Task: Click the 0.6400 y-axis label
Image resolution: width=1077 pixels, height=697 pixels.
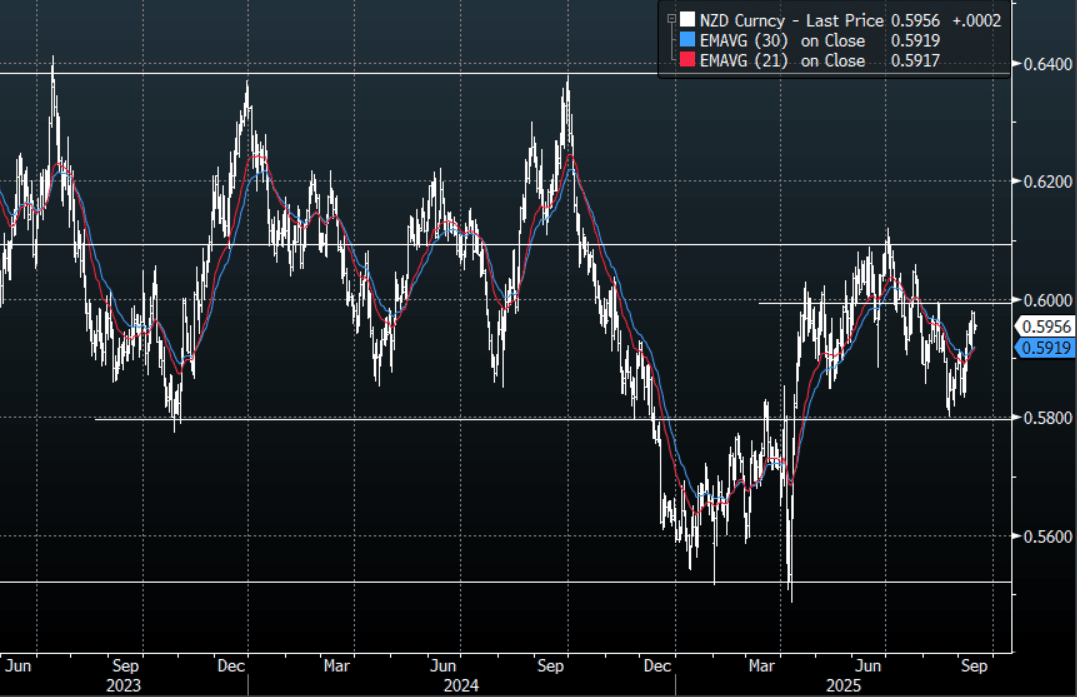Action: tap(1043, 64)
